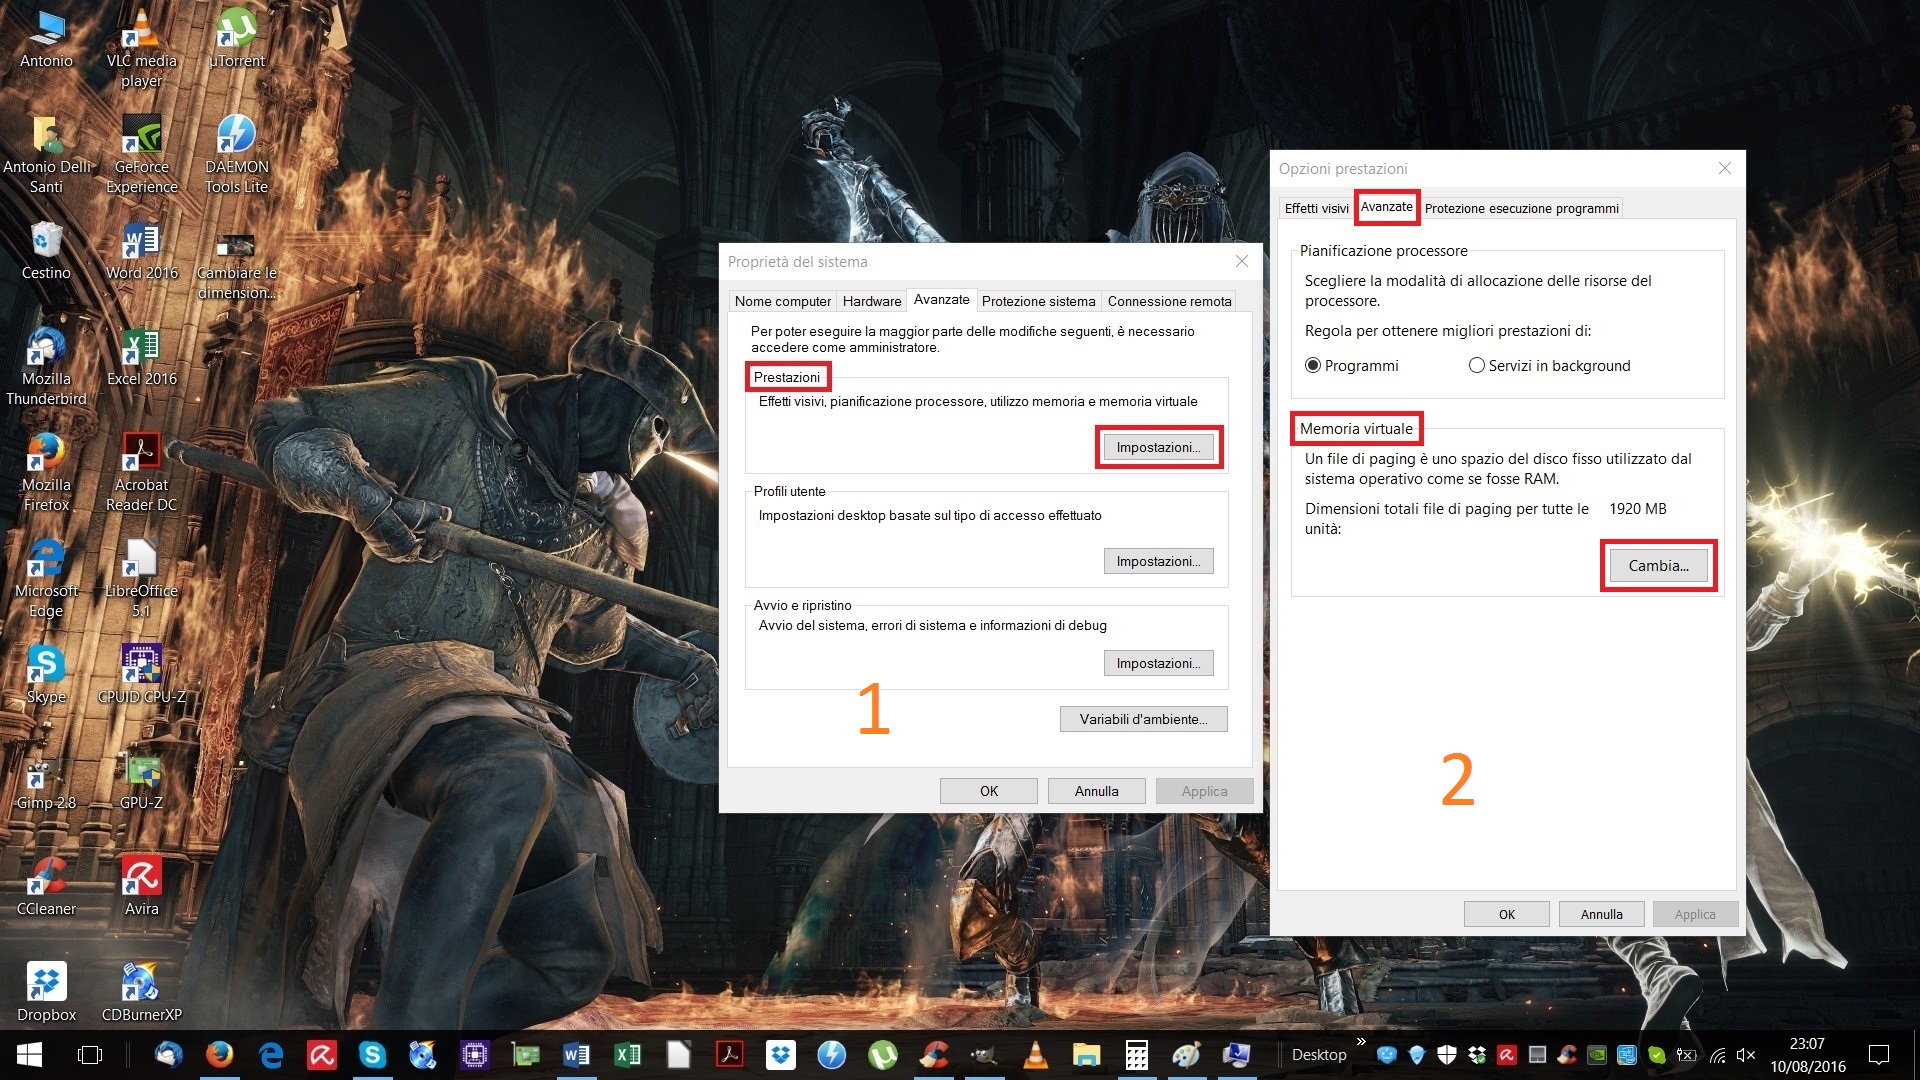1920x1080 pixels.
Task: Open Firefox from the taskbar
Action: 219,1055
